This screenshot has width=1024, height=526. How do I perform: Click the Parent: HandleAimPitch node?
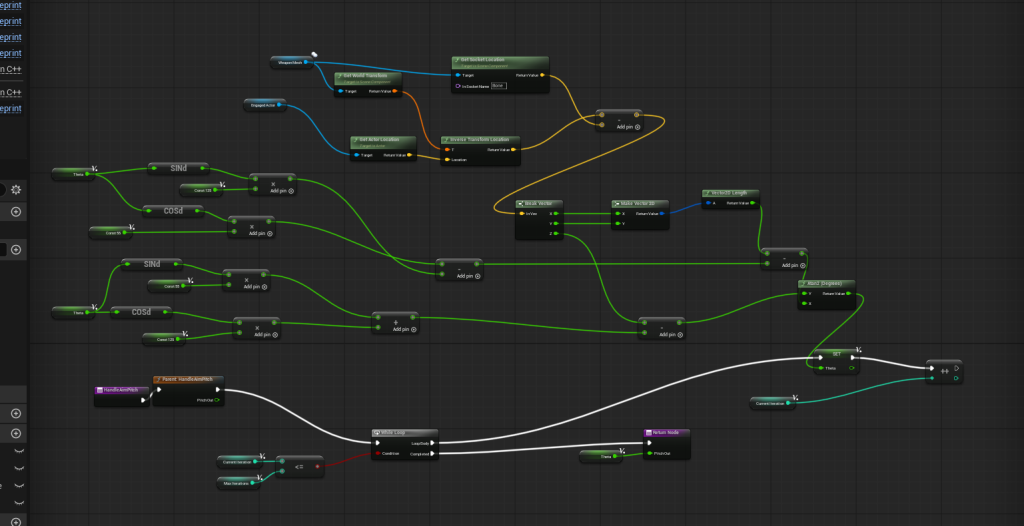190,381
